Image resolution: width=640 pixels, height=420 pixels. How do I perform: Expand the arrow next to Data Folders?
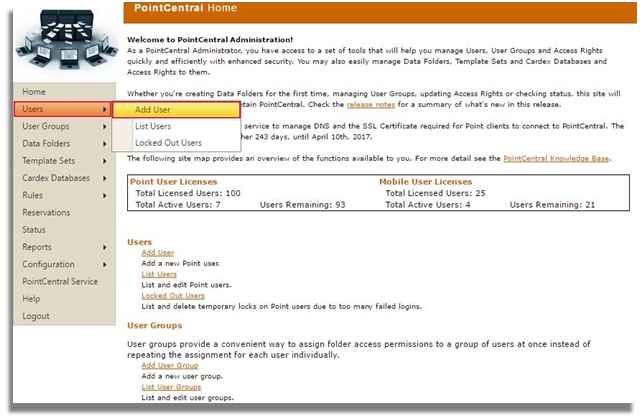[x=105, y=144]
